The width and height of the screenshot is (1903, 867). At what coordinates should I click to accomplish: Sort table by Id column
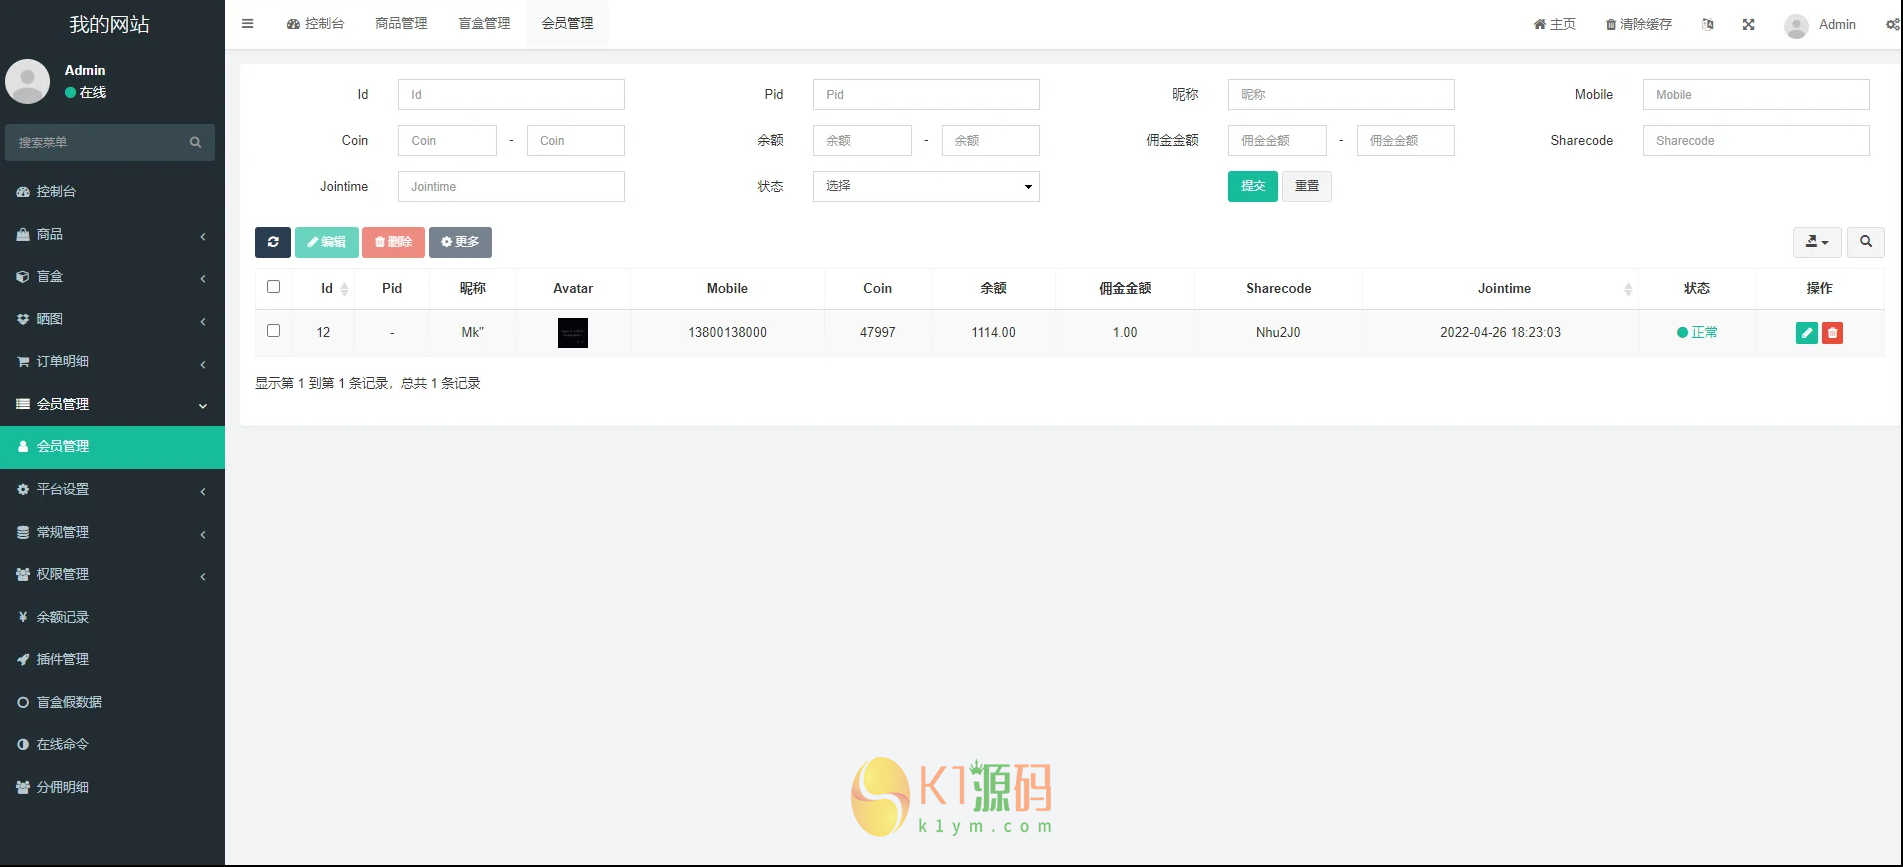327,289
